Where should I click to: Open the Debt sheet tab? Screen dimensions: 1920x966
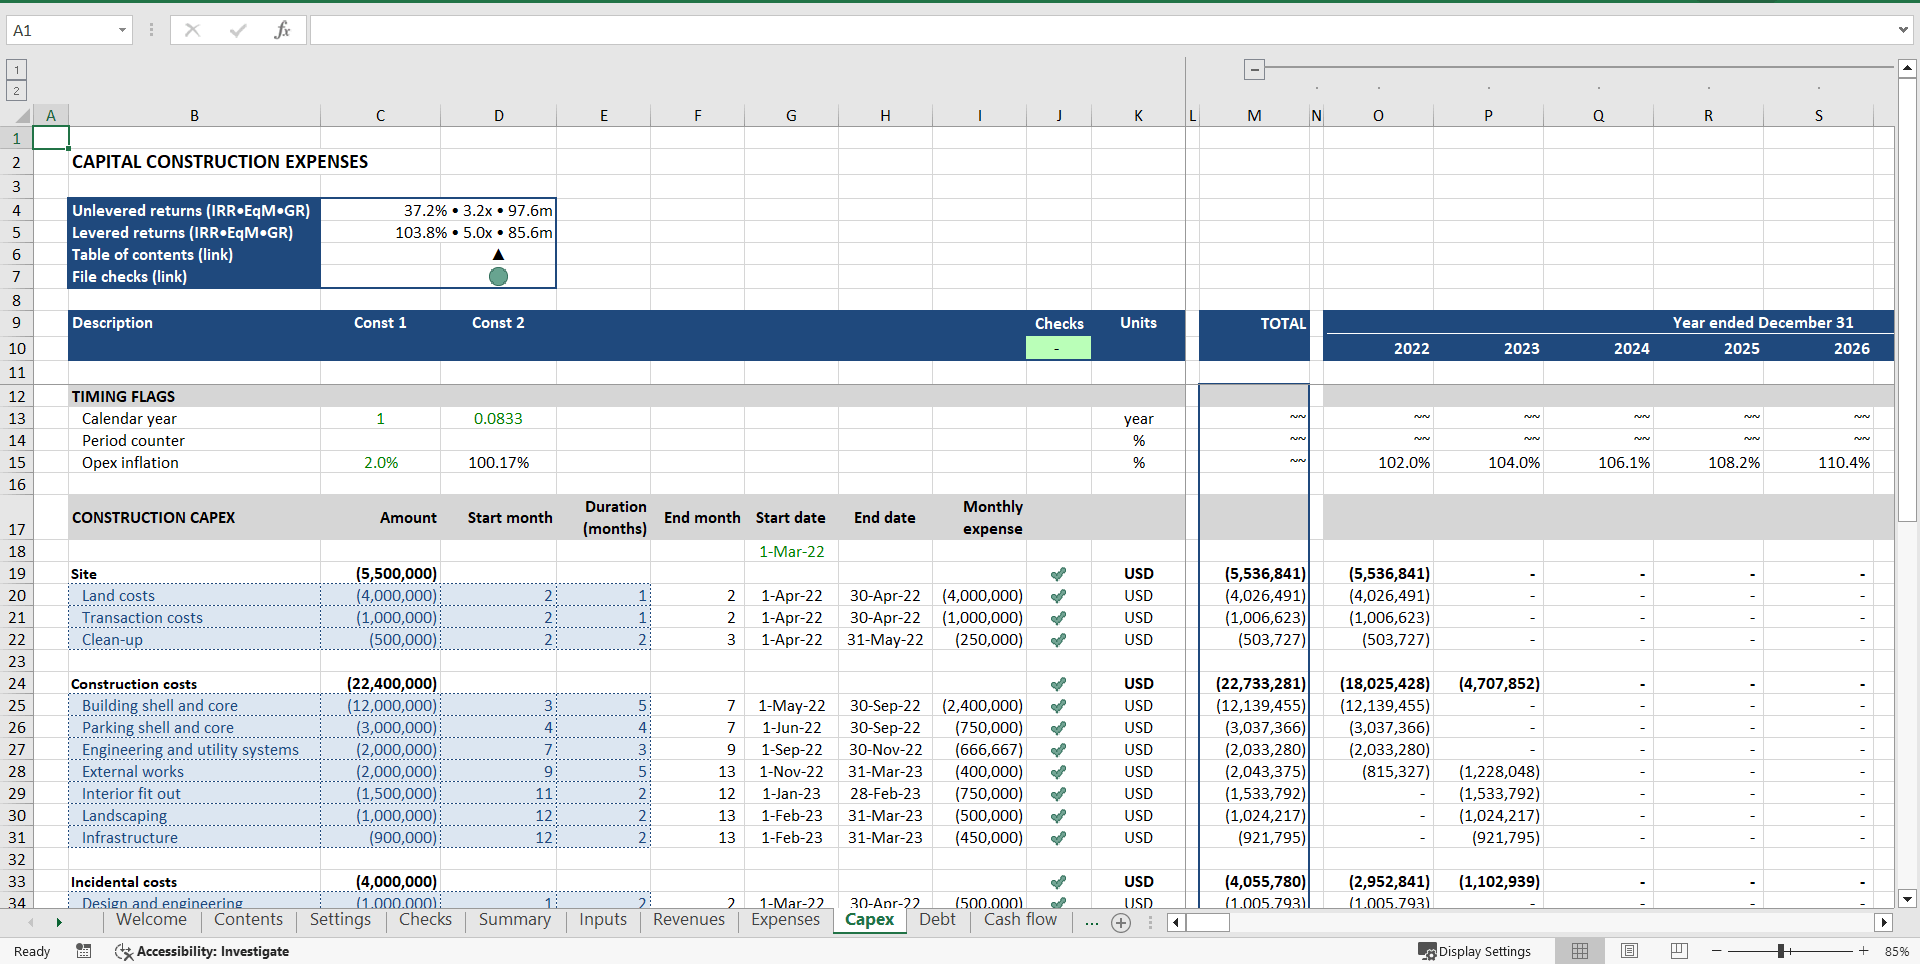(x=937, y=920)
